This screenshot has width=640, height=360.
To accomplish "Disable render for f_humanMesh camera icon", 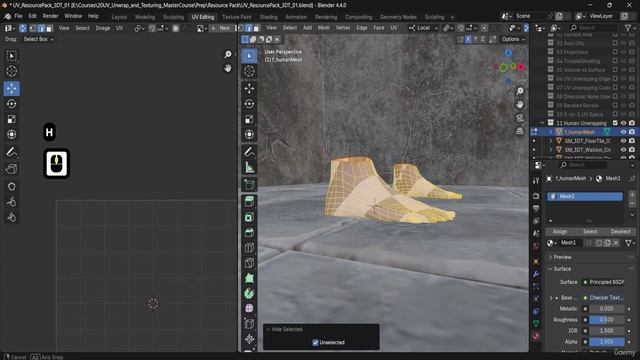I will point(632,132).
